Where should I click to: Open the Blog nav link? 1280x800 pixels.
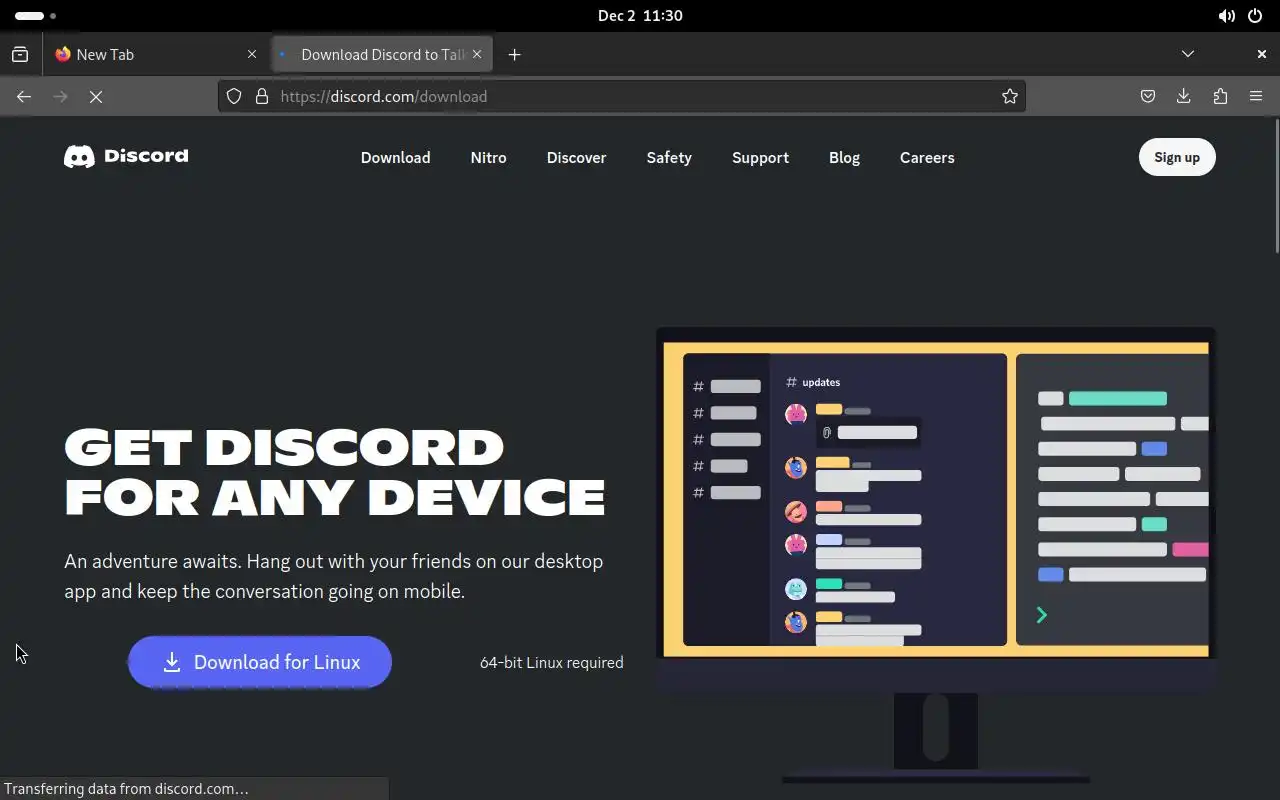click(844, 157)
